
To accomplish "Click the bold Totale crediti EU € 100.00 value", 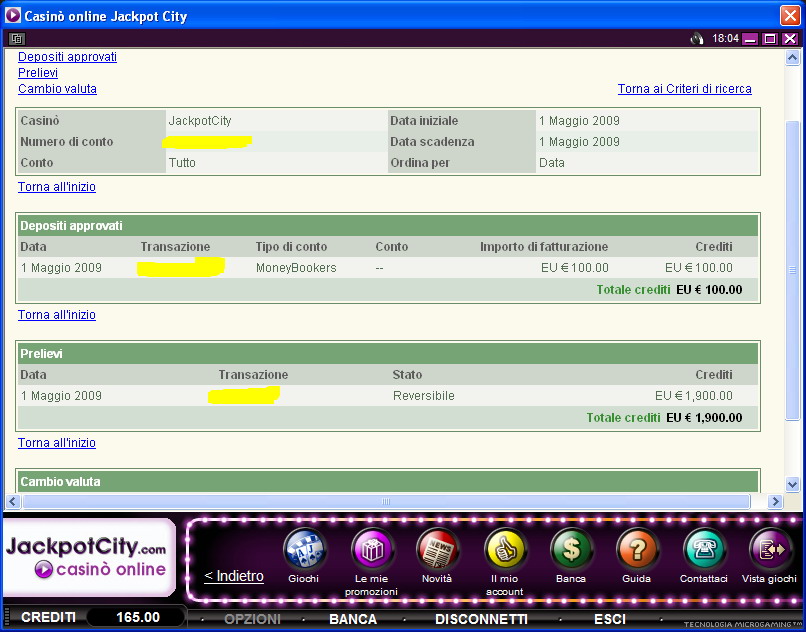I will [709, 290].
